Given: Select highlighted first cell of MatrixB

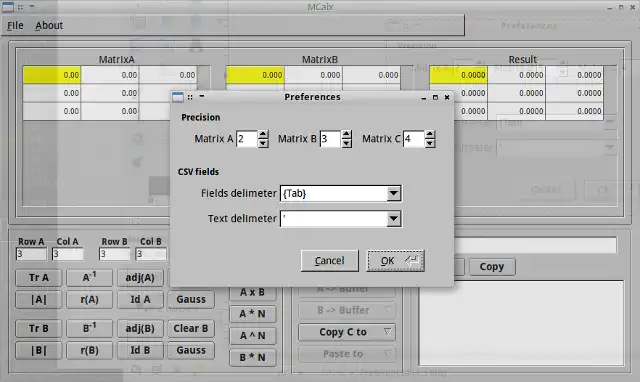Looking at the screenshot, I should tap(255, 75).
